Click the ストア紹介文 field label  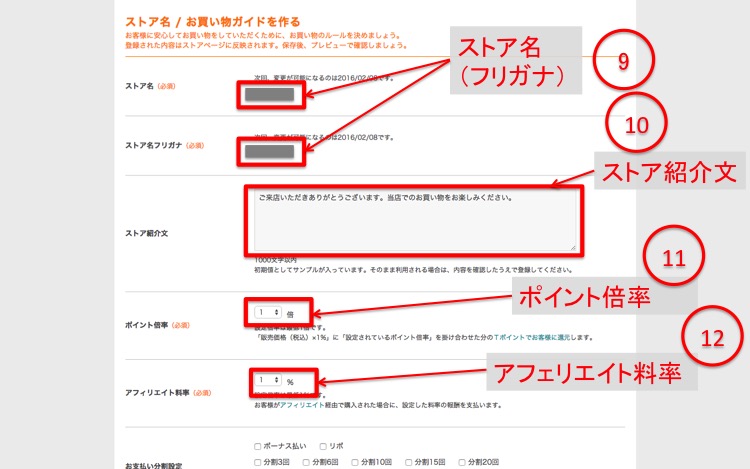pyautogui.click(x=146, y=233)
